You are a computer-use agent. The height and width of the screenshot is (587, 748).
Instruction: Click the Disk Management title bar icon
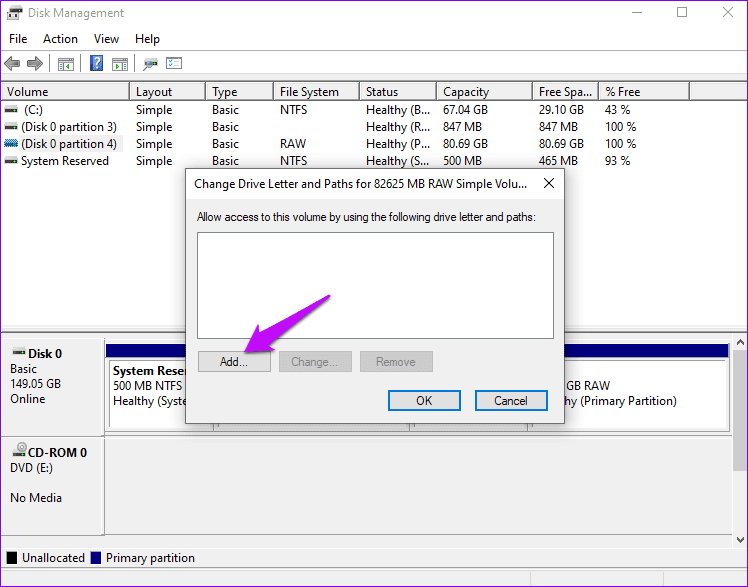pos(14,13)
